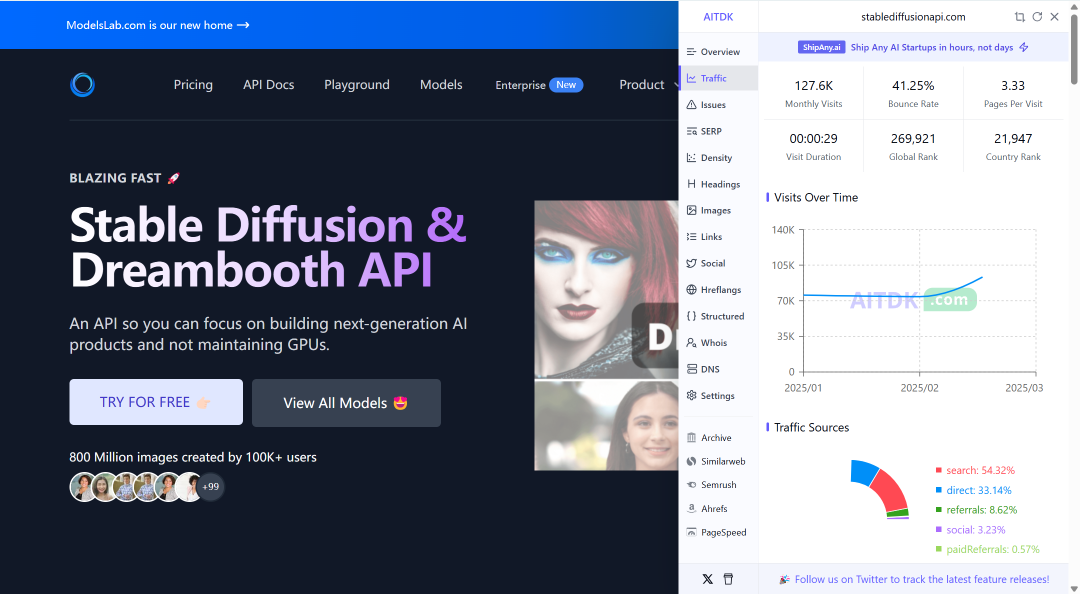Click the trash icon at panel bottom
1080x594 pixels.
click(728, 579)
